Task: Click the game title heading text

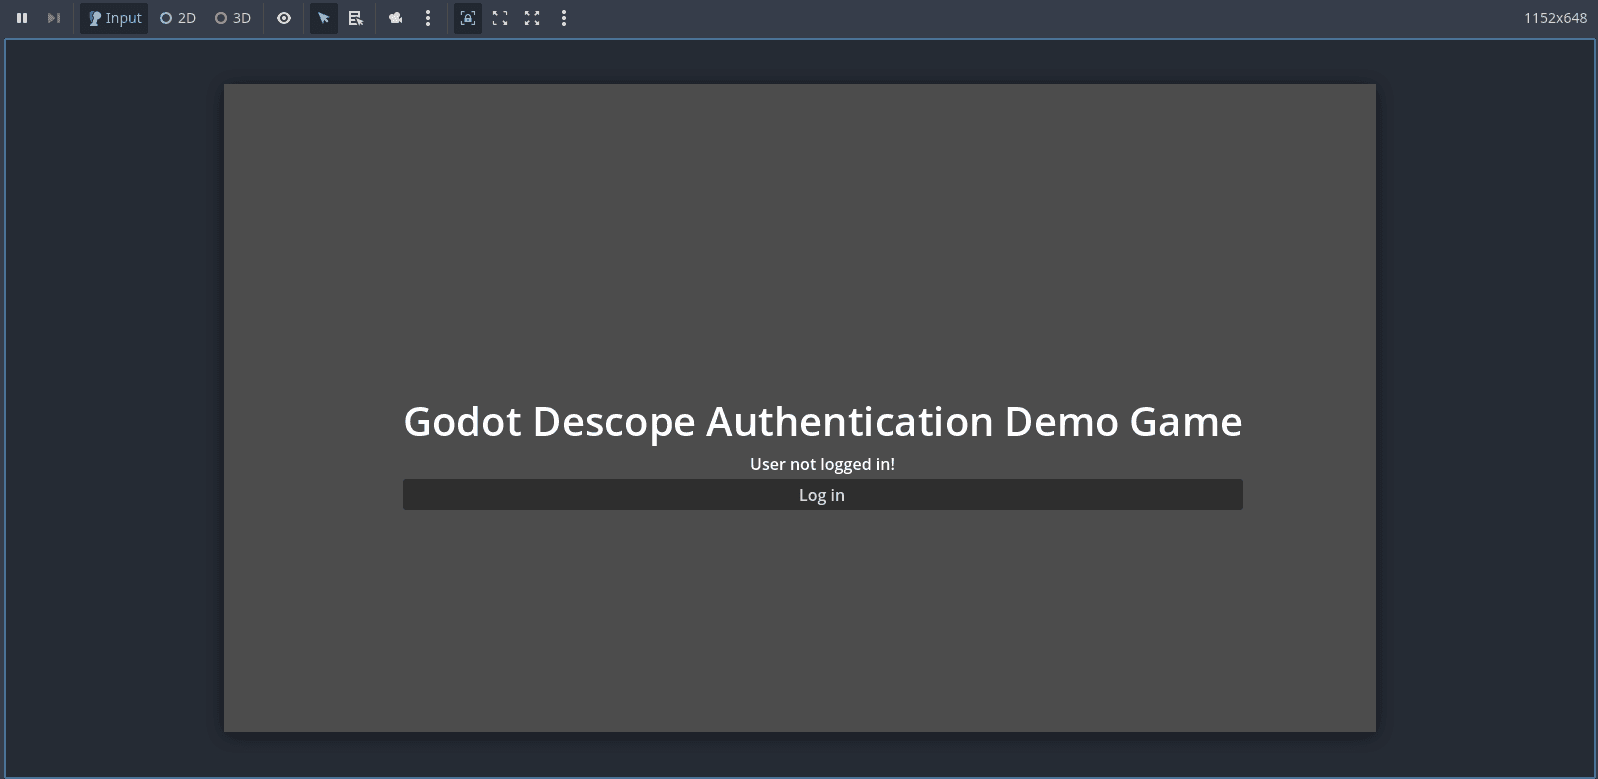Action: (822, 422)
